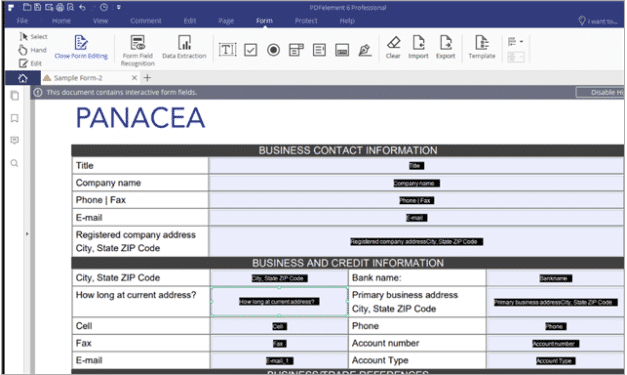This screenshot has height=375, width=627.
Task: Open the Comment ribbon tab
Action: click(146, 21)
